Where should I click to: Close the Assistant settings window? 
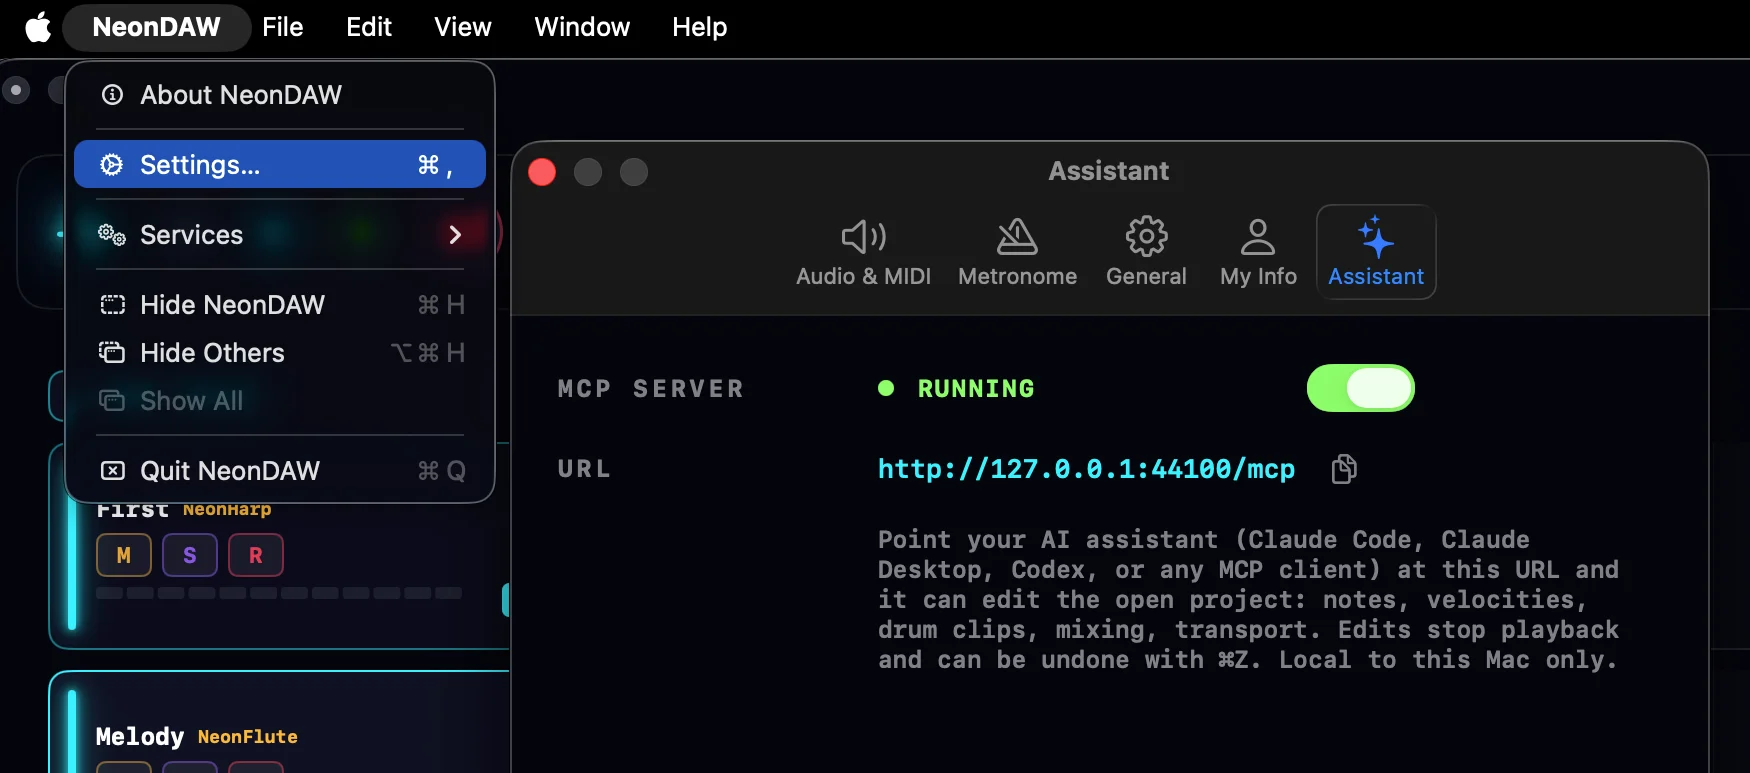click(x=542, y=172)
